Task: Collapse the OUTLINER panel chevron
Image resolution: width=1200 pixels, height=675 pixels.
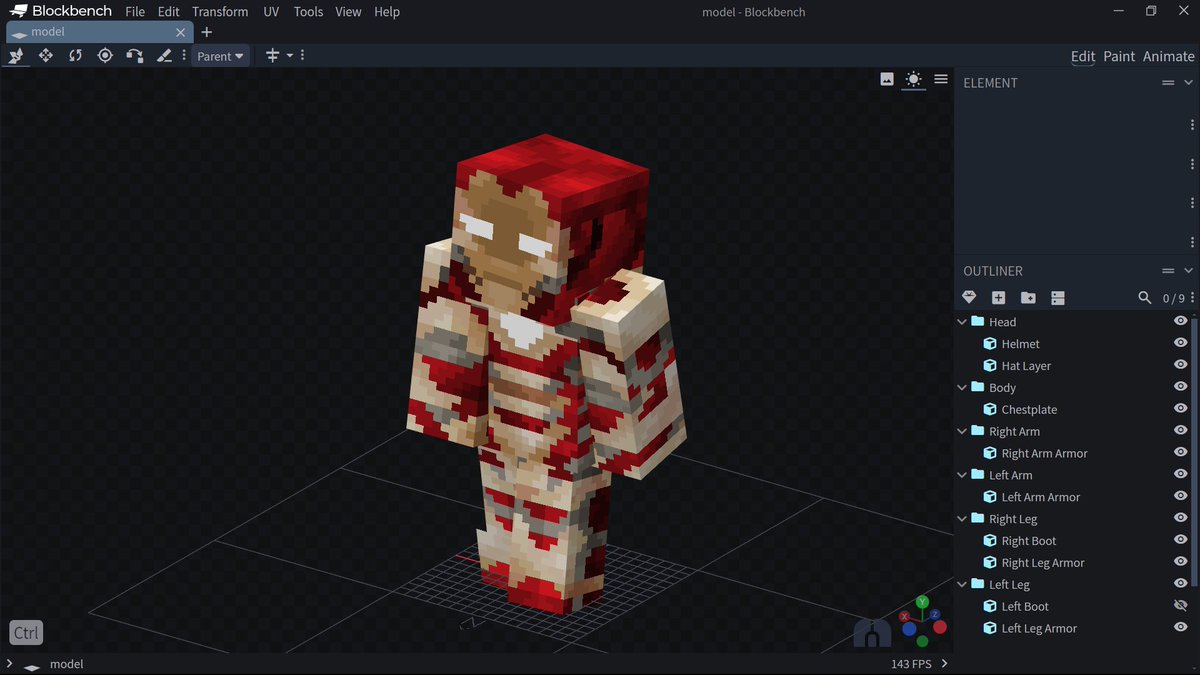Action: coord(1188,271)
